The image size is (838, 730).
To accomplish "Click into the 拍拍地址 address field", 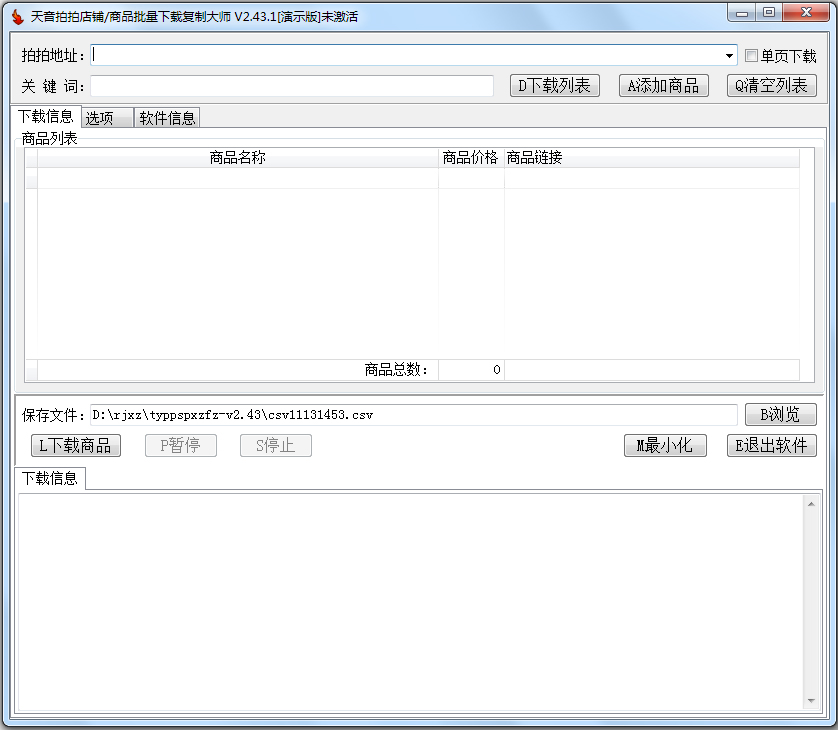I will pyautogui.click(x=410, y=56).
